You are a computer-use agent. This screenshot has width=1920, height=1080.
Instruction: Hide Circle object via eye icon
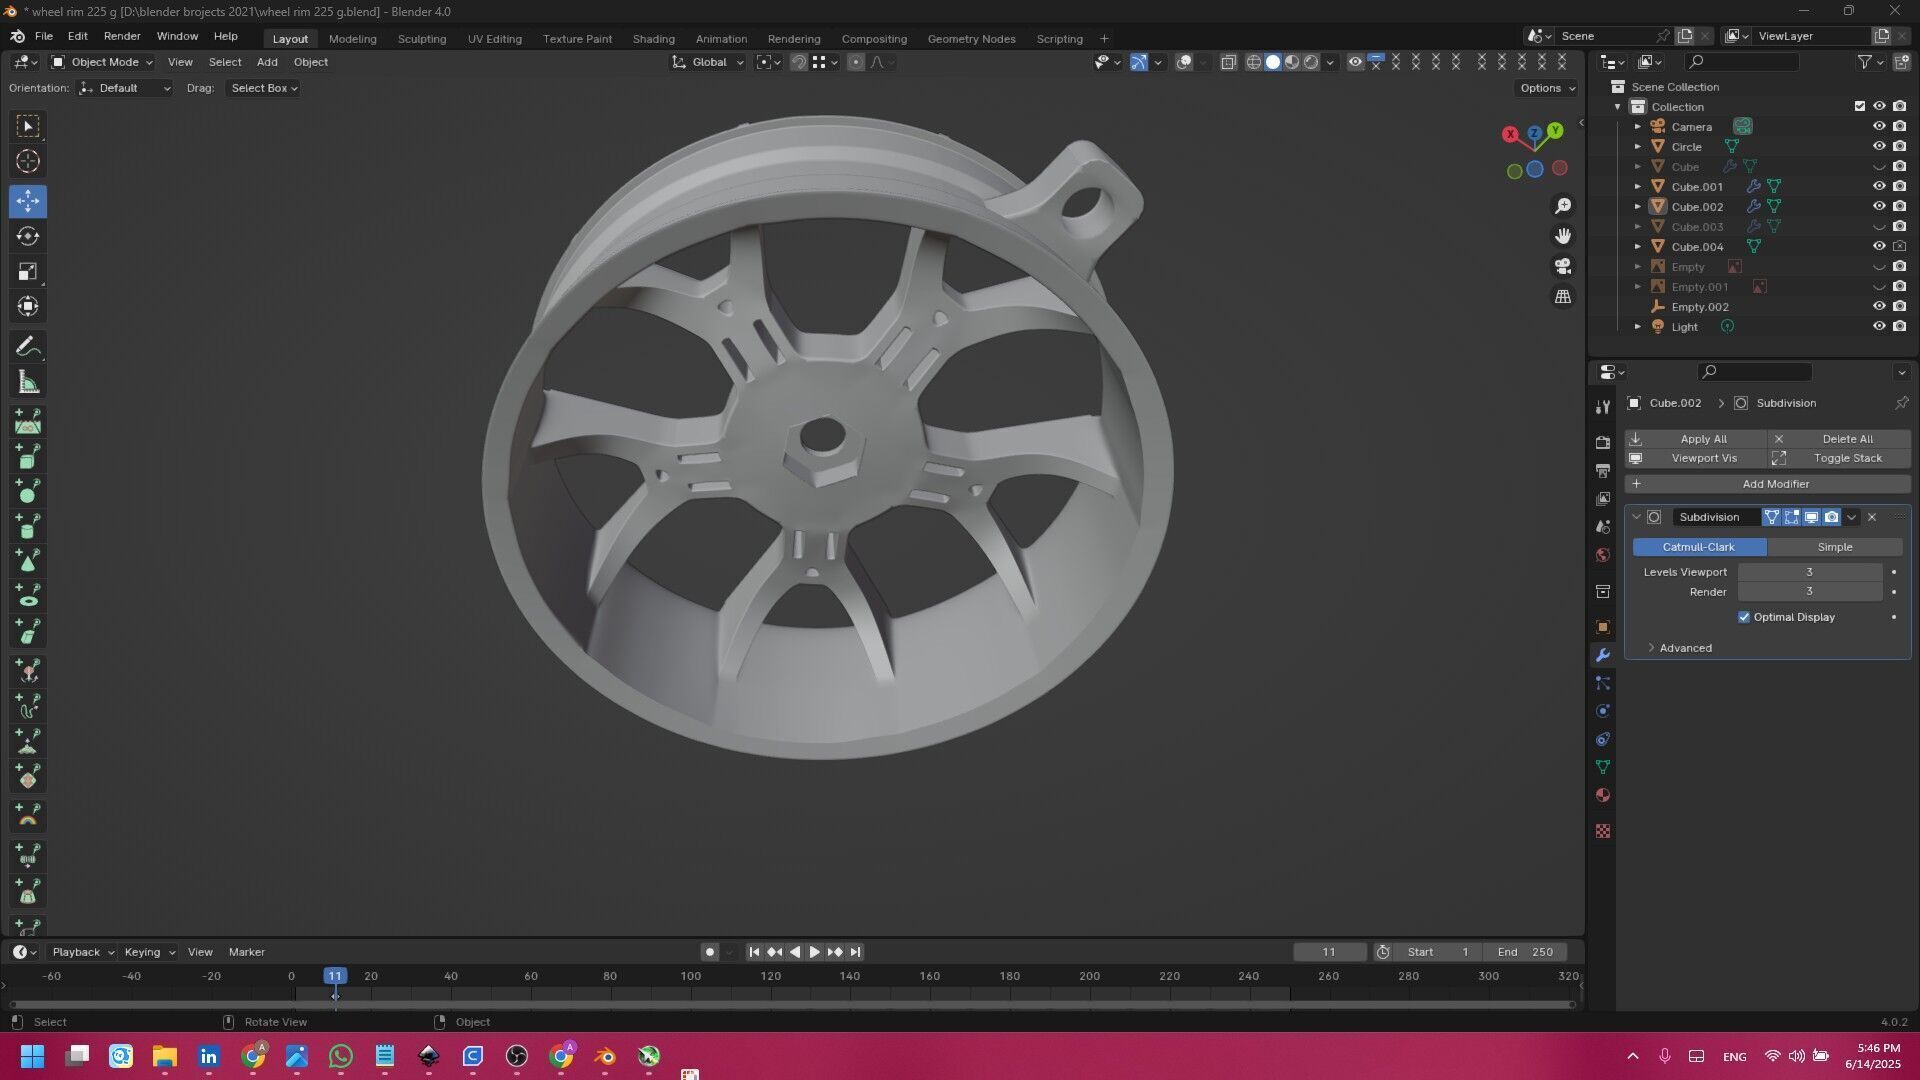pos(1879,147)
